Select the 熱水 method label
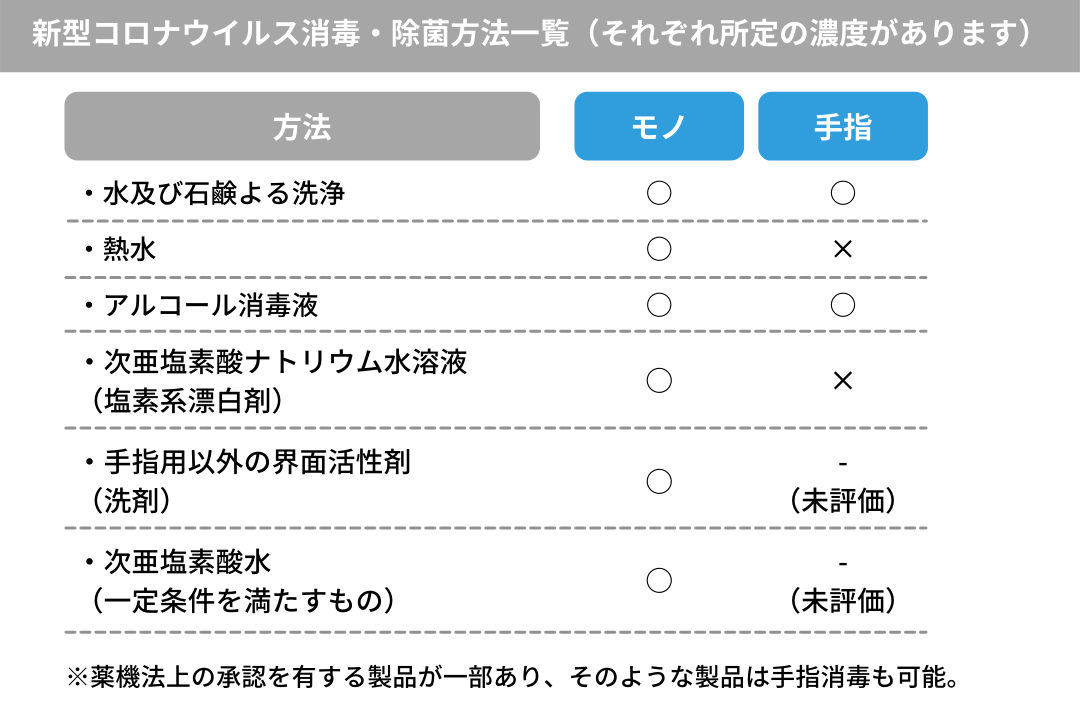Screen dimensions: 1080x720 pos(129,248)
